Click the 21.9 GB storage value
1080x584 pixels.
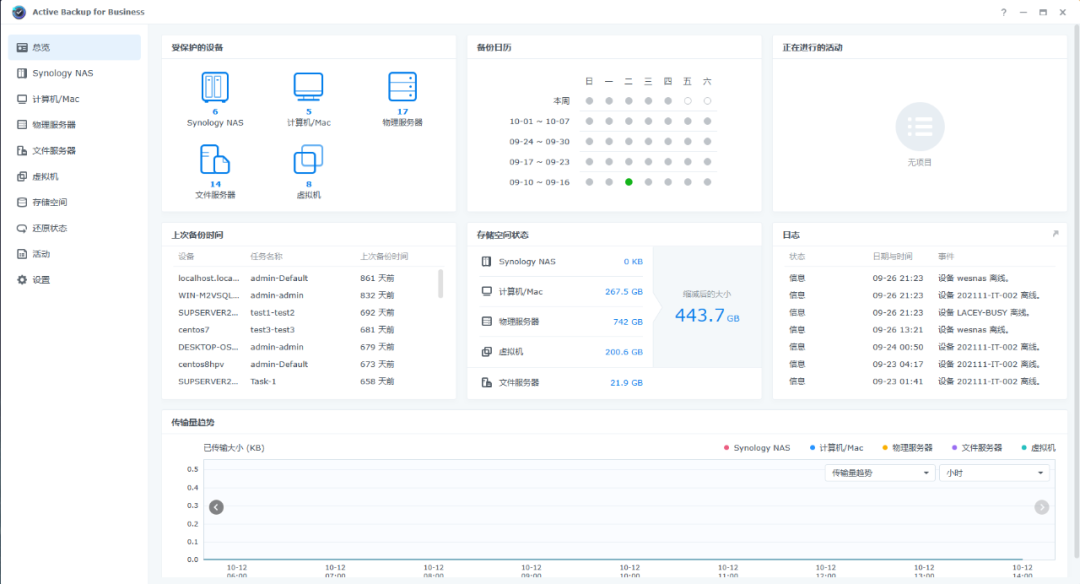click(x=626, y=383)
